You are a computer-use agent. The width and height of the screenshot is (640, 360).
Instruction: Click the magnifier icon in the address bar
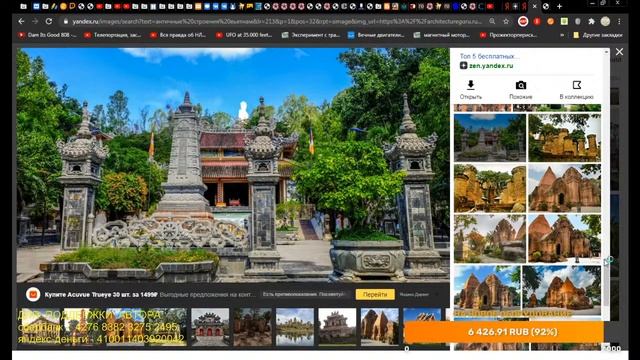click(492, 21)
